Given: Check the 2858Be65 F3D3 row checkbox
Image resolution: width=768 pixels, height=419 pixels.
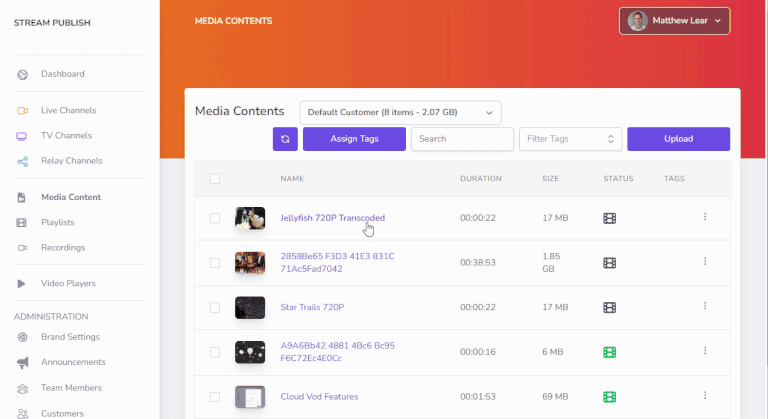Looking at the screenshot, I should click(x=215, y=263).
